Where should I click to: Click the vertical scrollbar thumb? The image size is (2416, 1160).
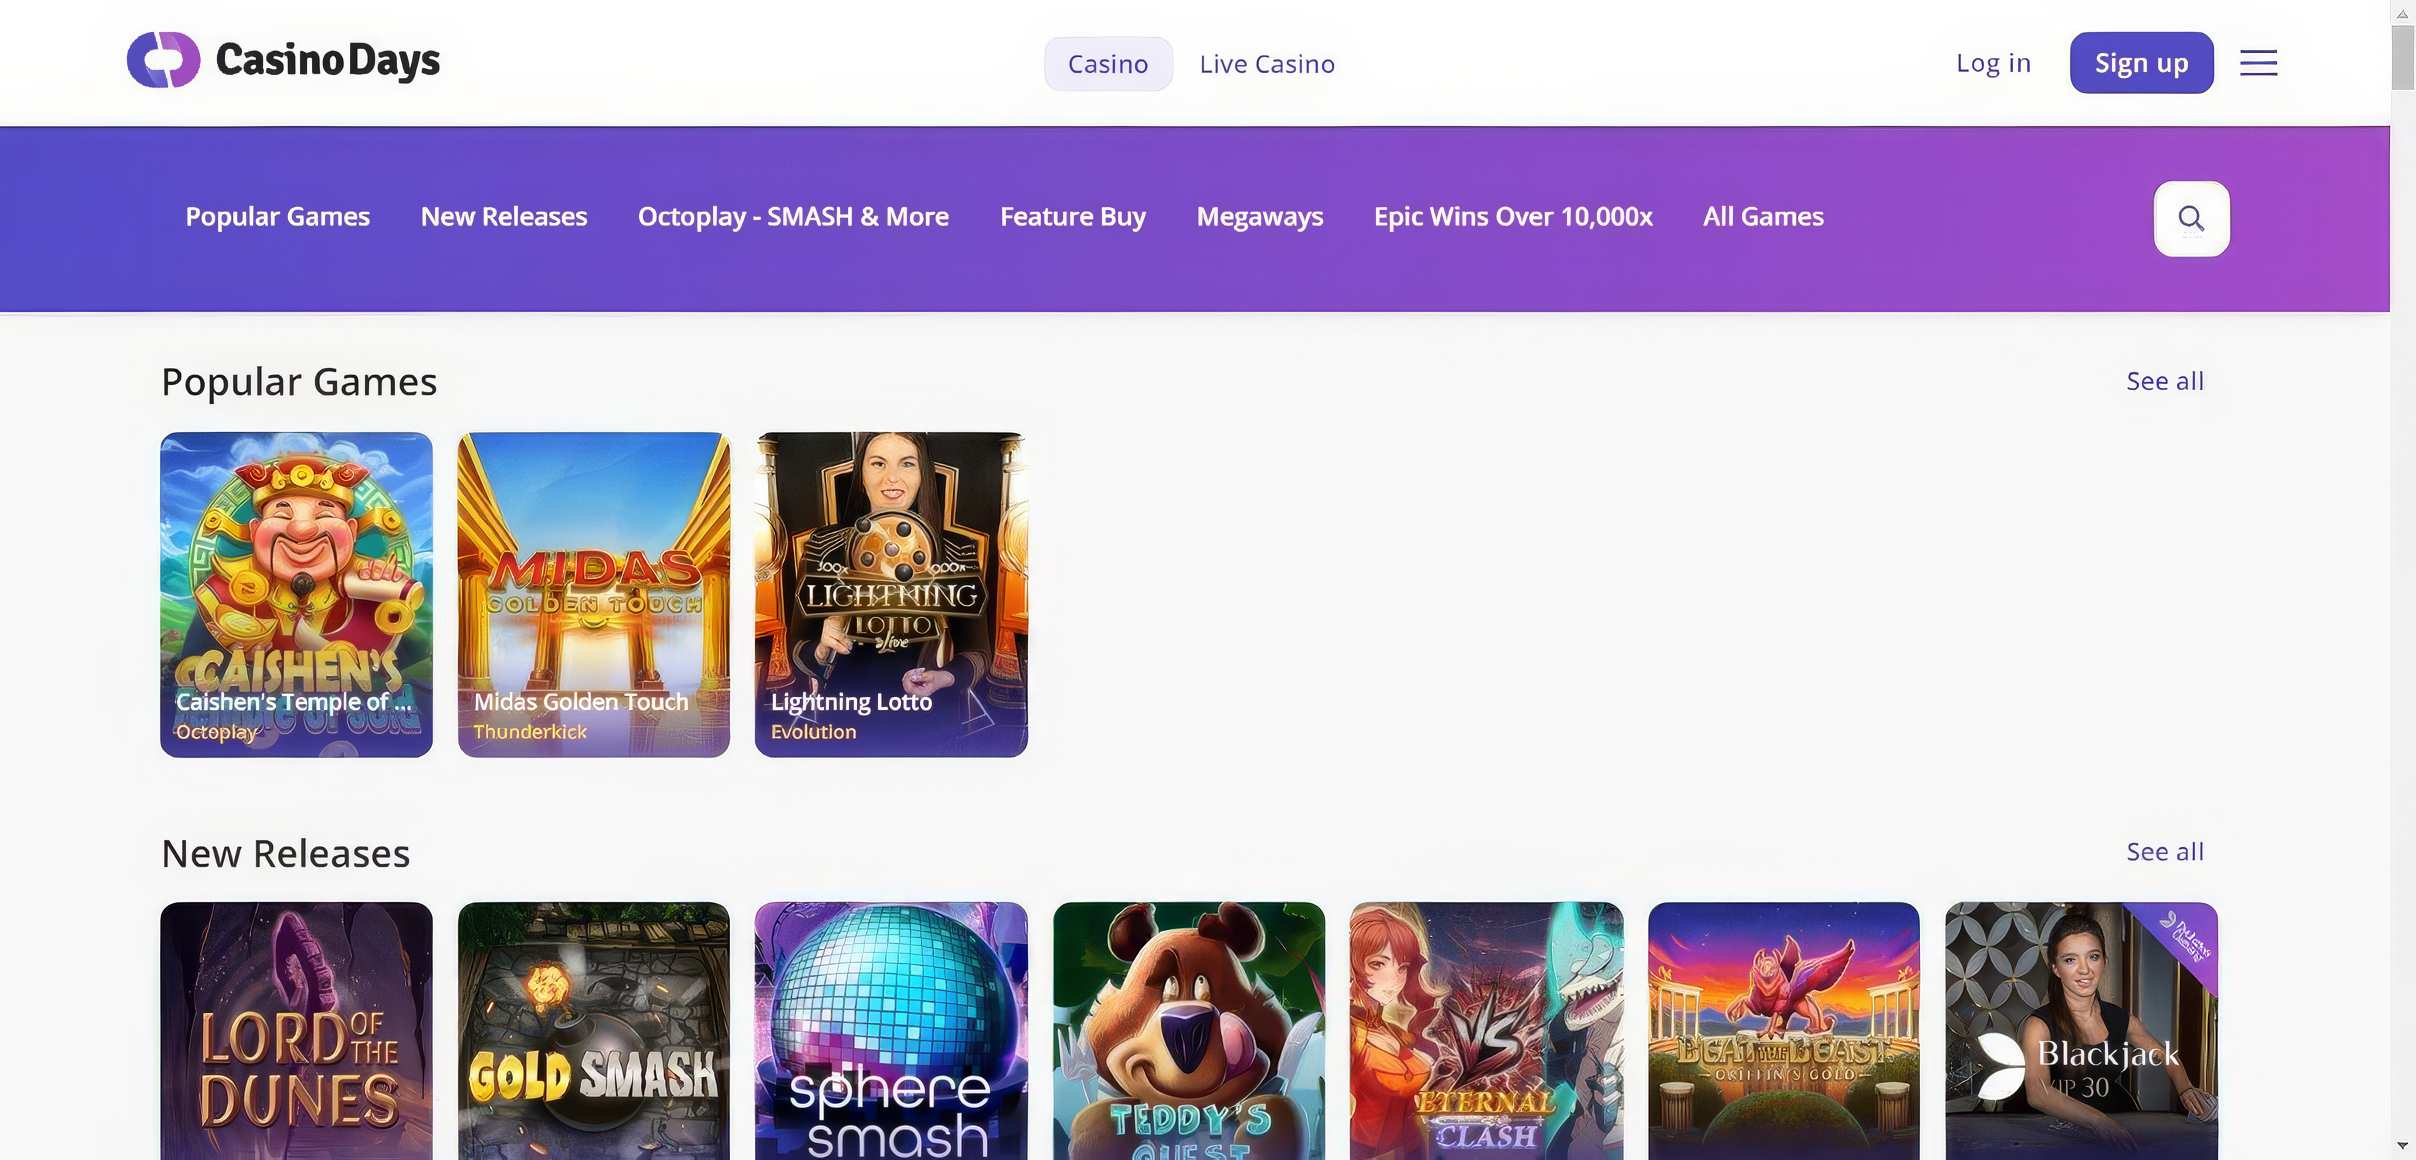click(2402, 58)
